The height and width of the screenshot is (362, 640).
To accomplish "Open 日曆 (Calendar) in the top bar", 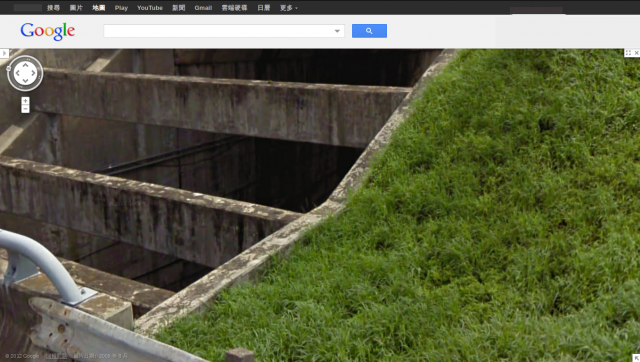I will pyautogui.click(x=264, y=8).
